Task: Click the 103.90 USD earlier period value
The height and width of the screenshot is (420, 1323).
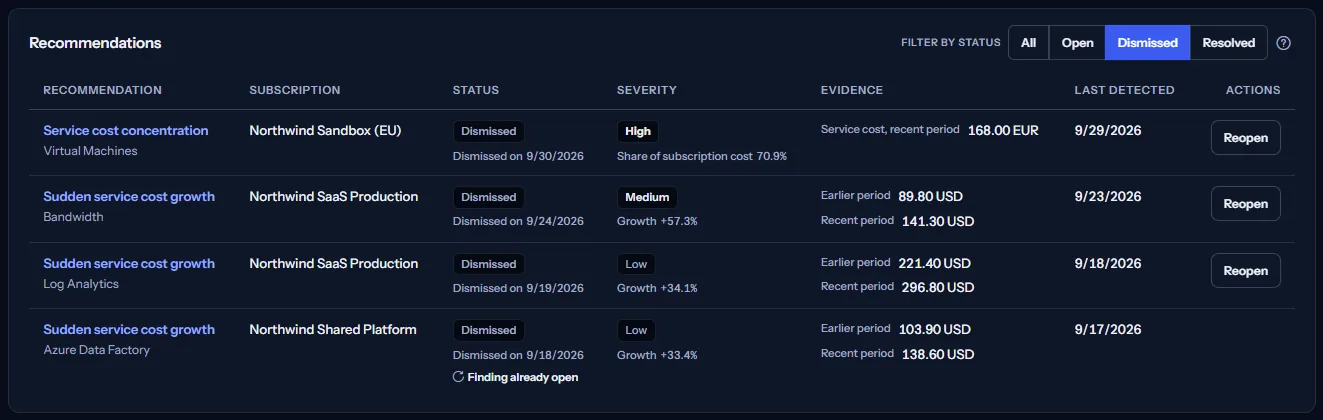Action: click(934, 329)
